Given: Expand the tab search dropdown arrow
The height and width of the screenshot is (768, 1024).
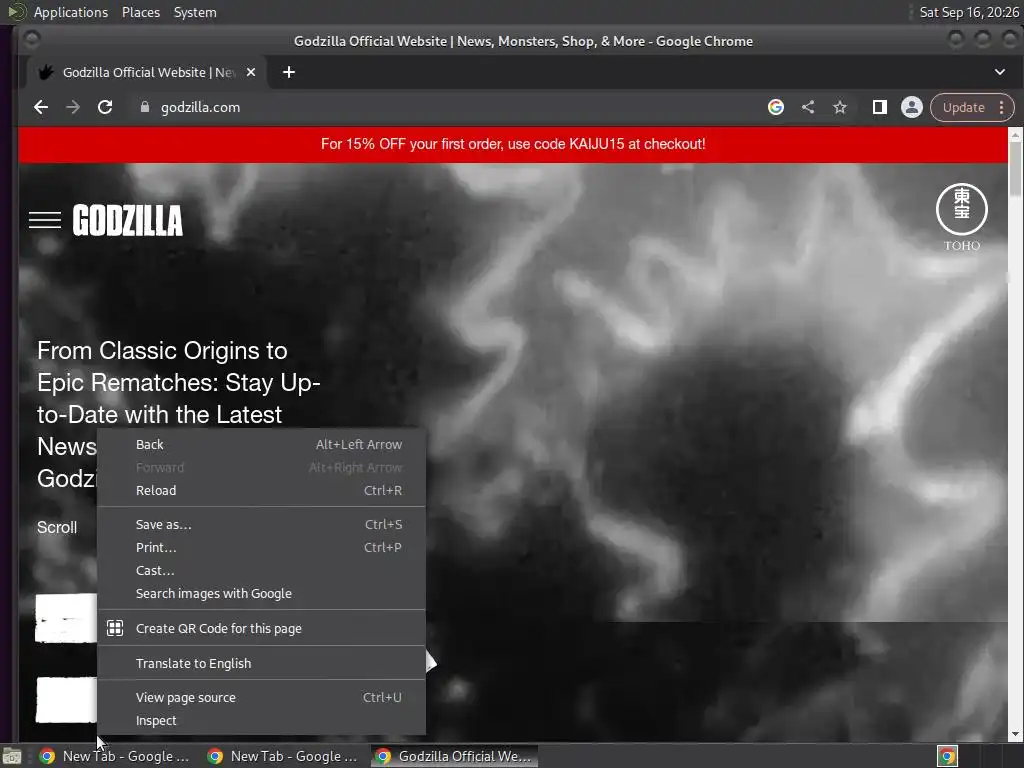Looking at the screenshot, I should [x=1000, y=72].
